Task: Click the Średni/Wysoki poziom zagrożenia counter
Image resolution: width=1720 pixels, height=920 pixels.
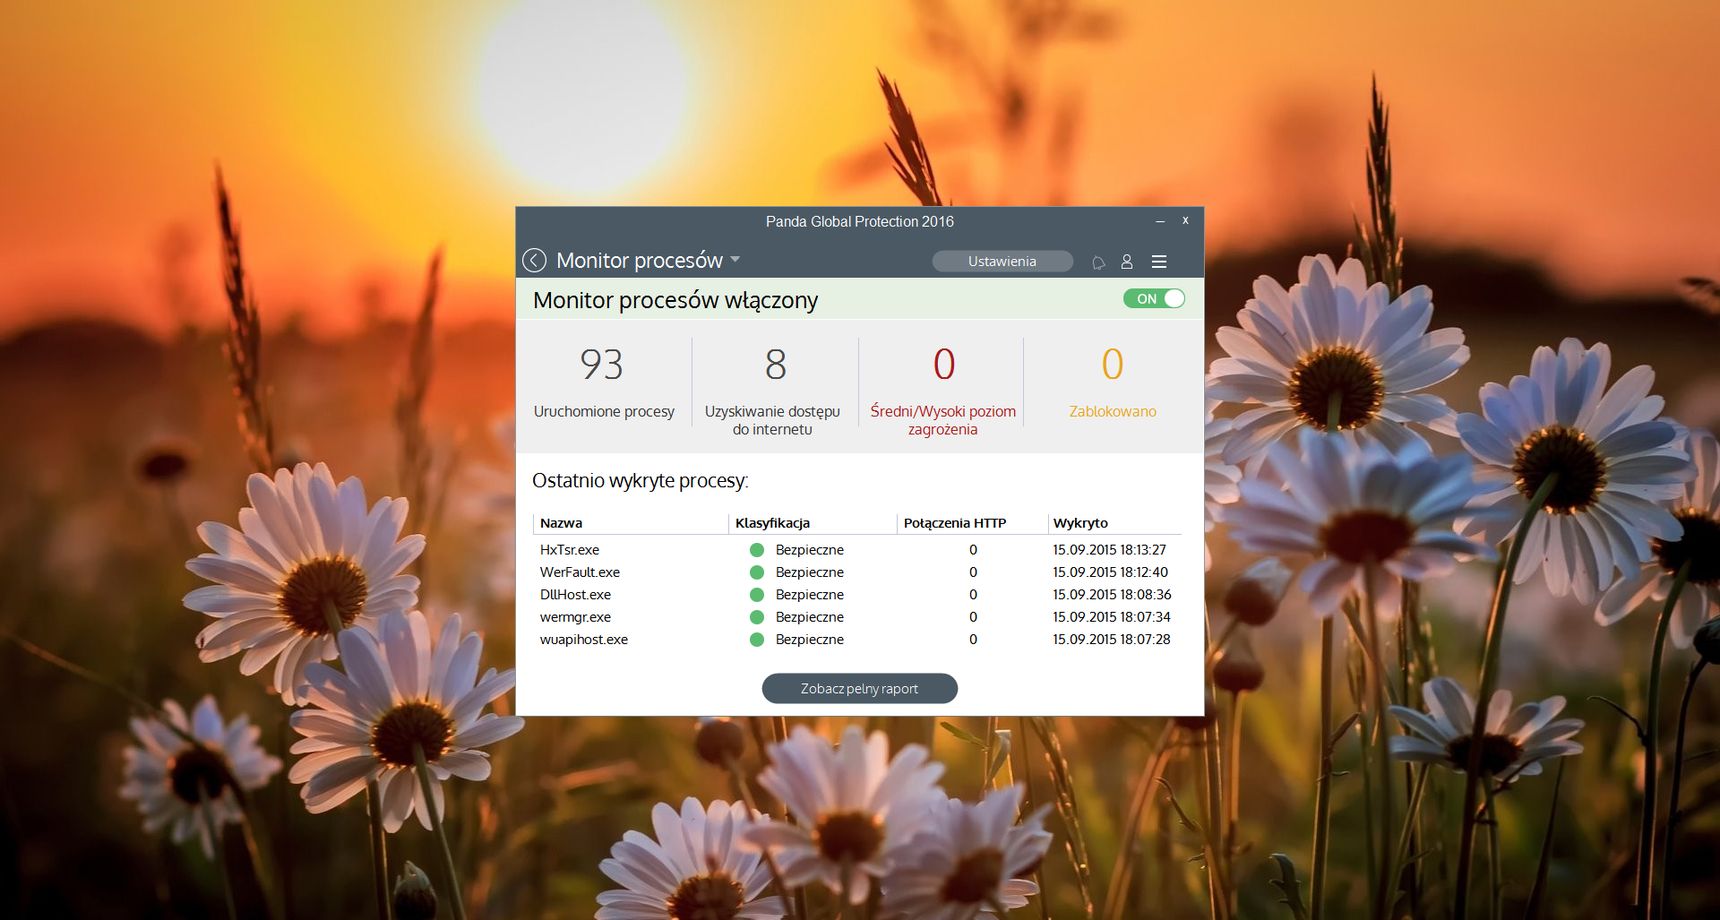Action: (x=943, y=390)
